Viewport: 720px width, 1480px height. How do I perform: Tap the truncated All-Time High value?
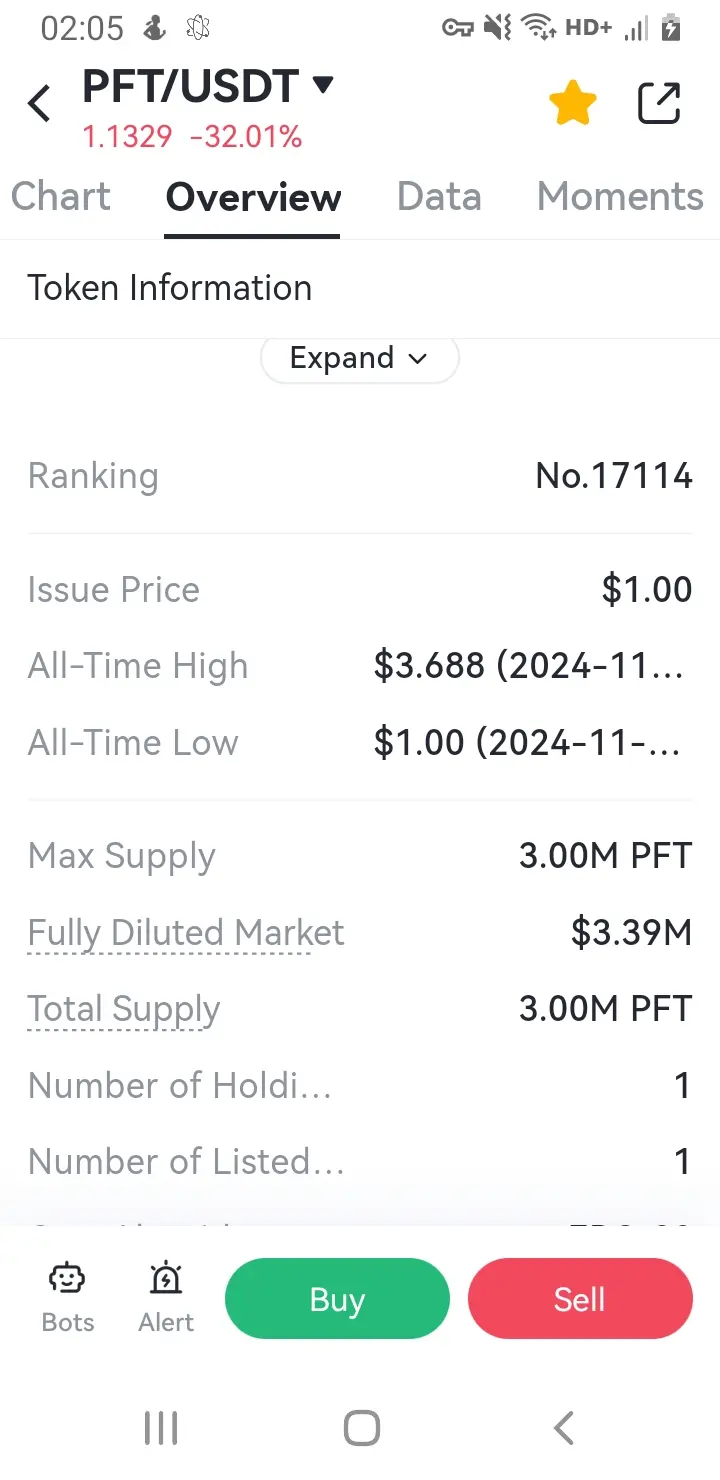530,666
